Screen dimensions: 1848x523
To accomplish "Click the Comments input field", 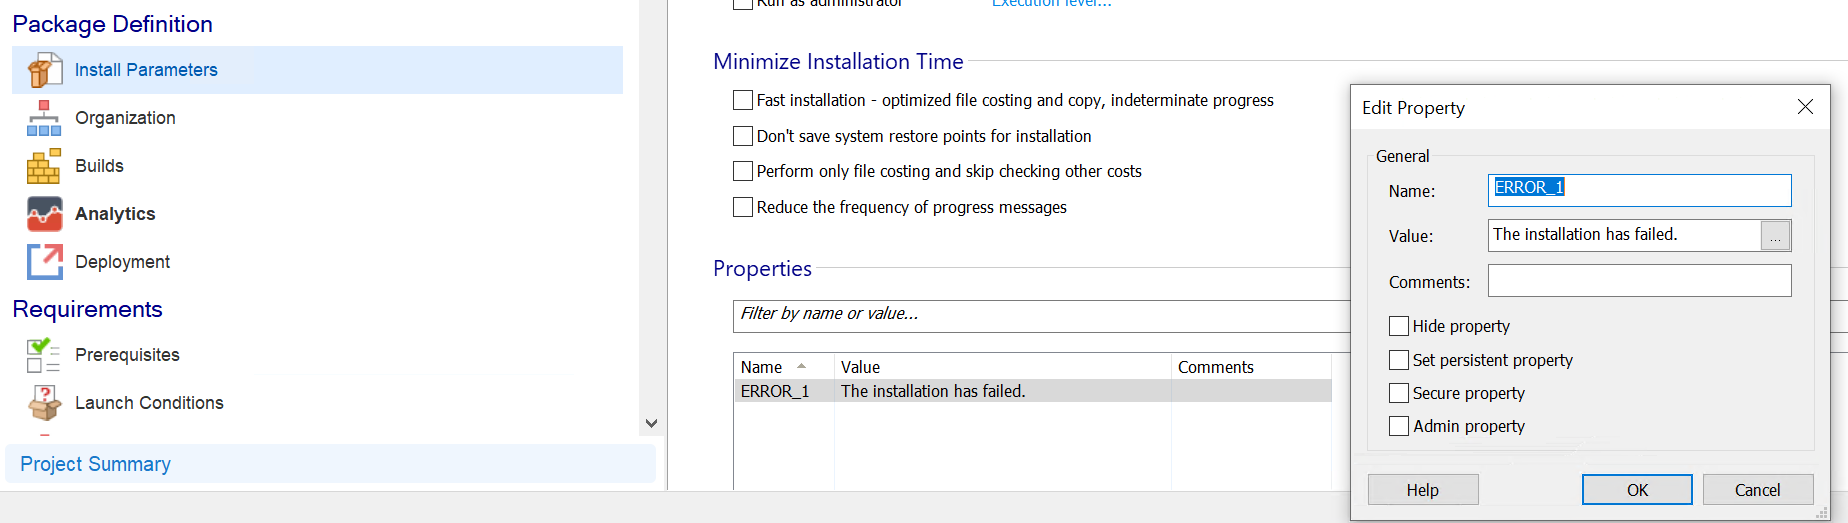I will pyautogui.click(x=1639, y=281).
